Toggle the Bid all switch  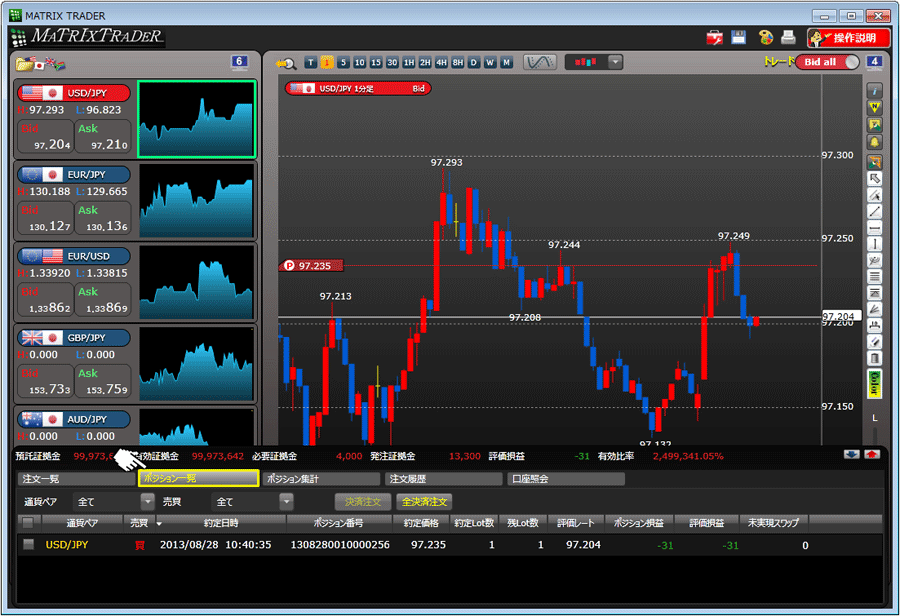[827, 62]
